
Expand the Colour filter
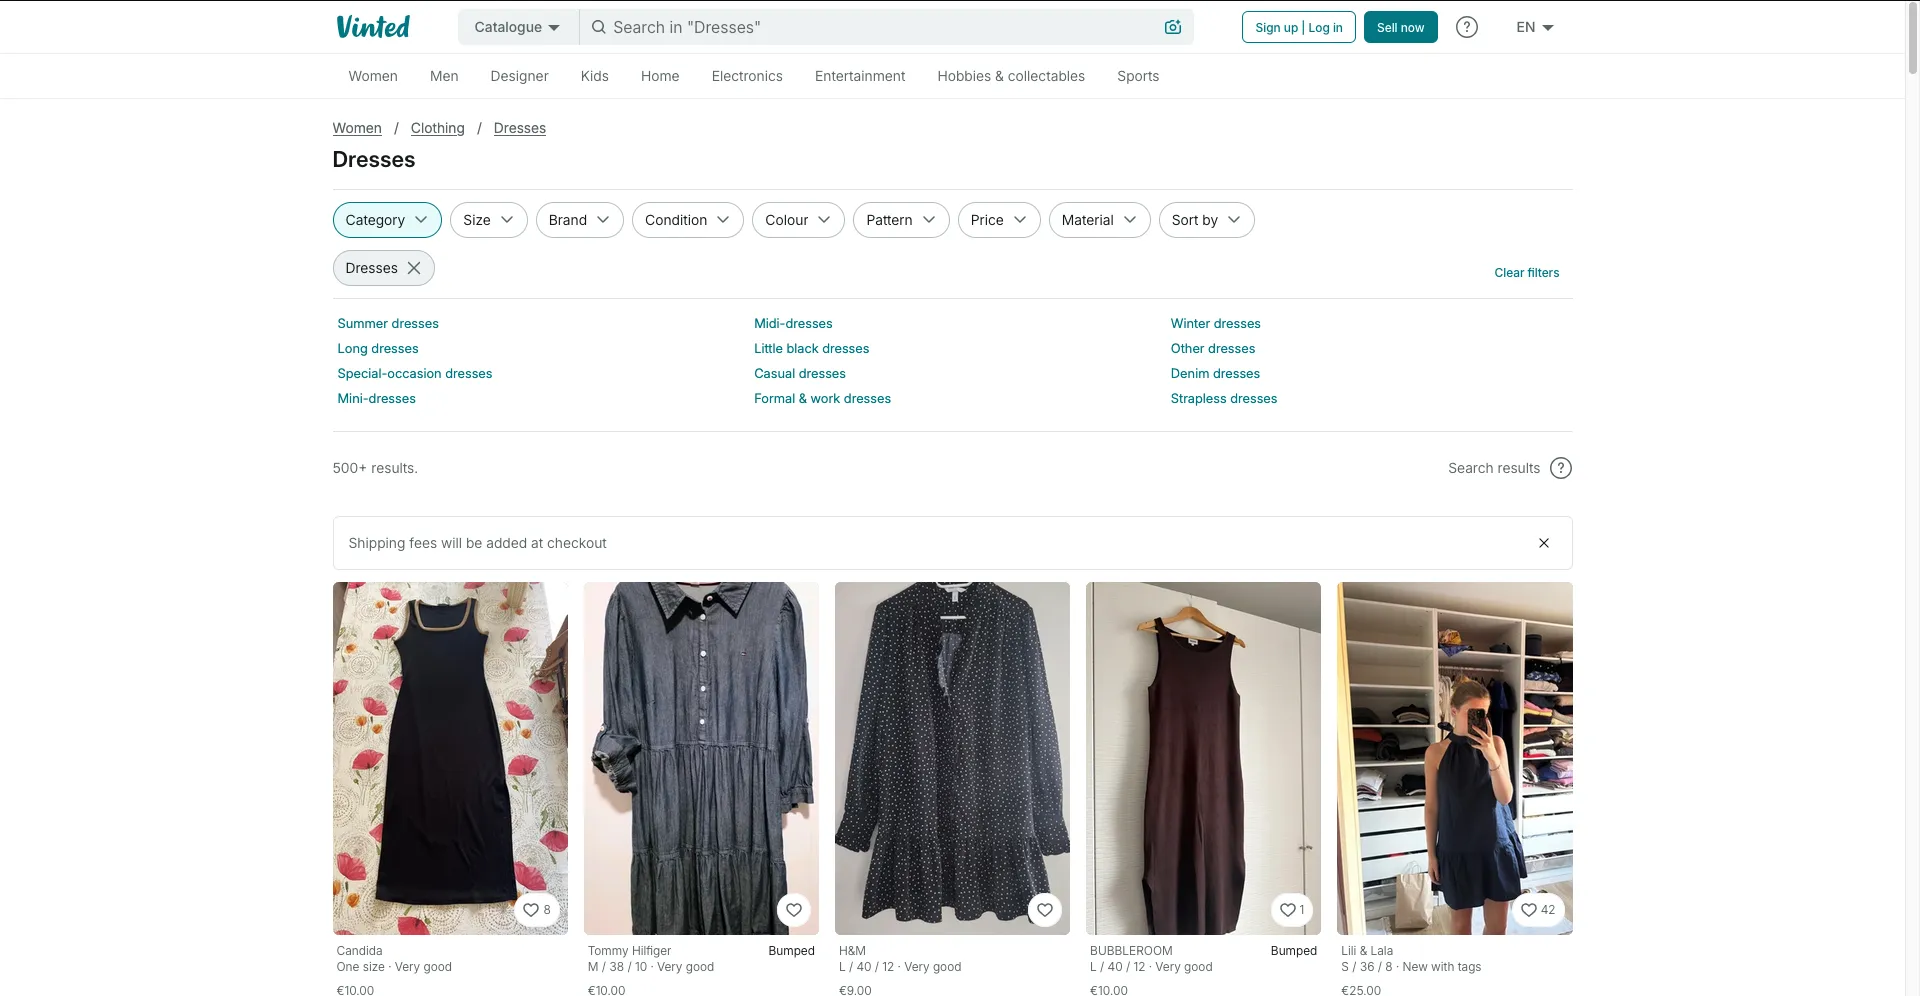pyautogui.click(x=798, y=220)
